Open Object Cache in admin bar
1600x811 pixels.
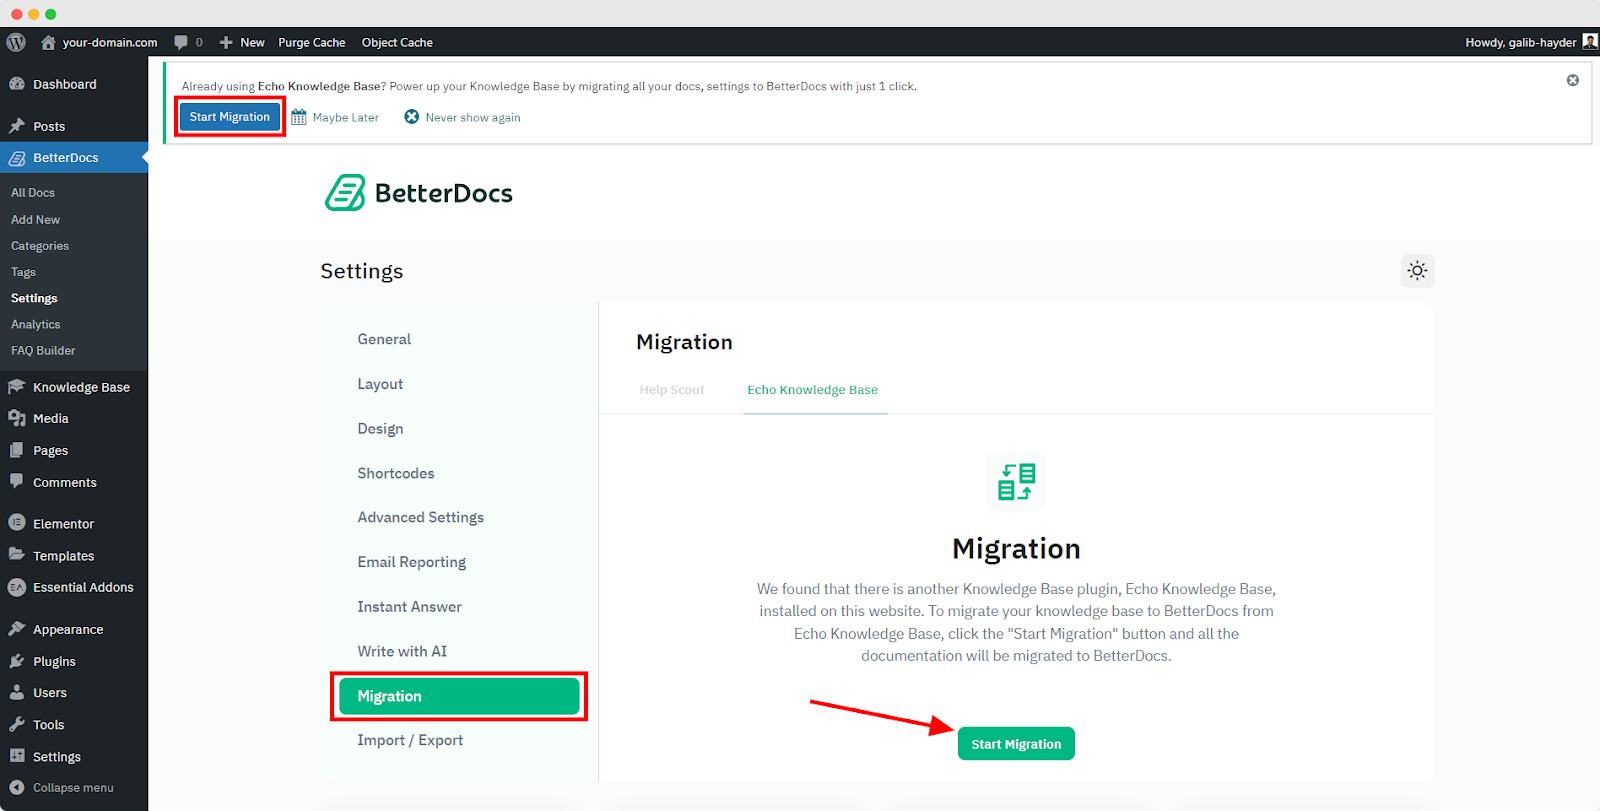397,42
